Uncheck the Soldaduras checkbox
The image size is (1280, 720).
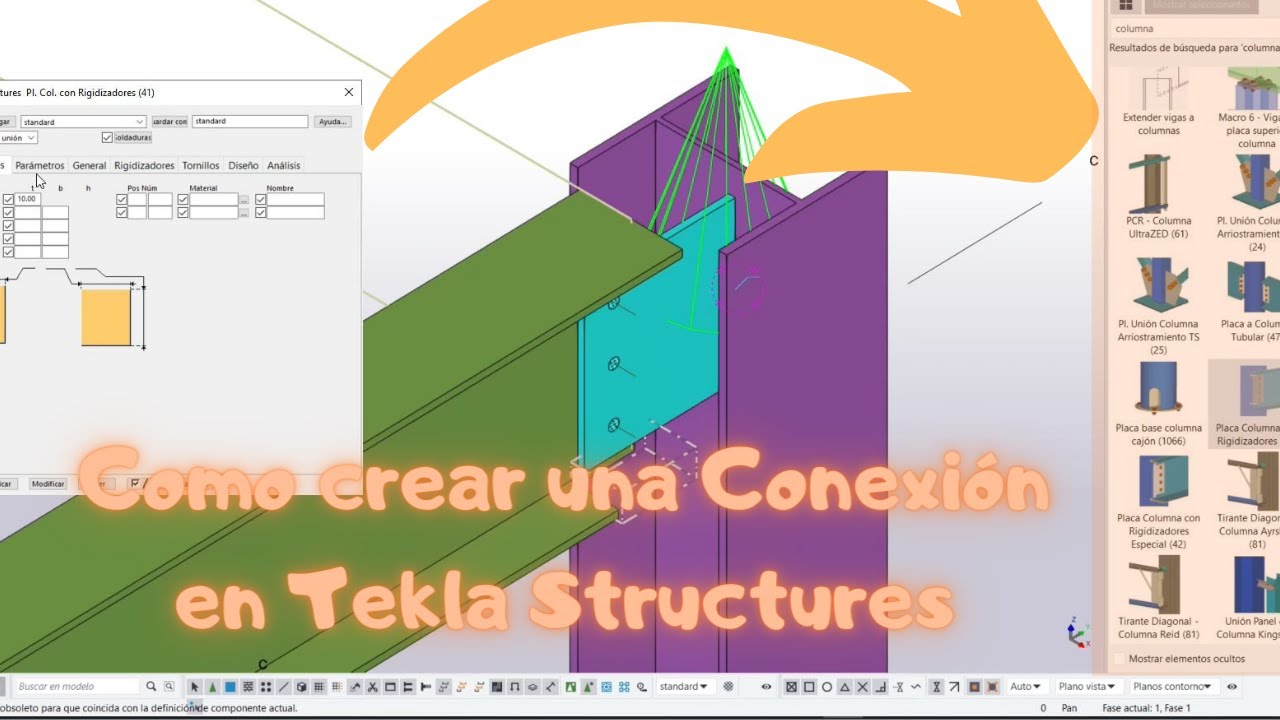tap(107, 137)
